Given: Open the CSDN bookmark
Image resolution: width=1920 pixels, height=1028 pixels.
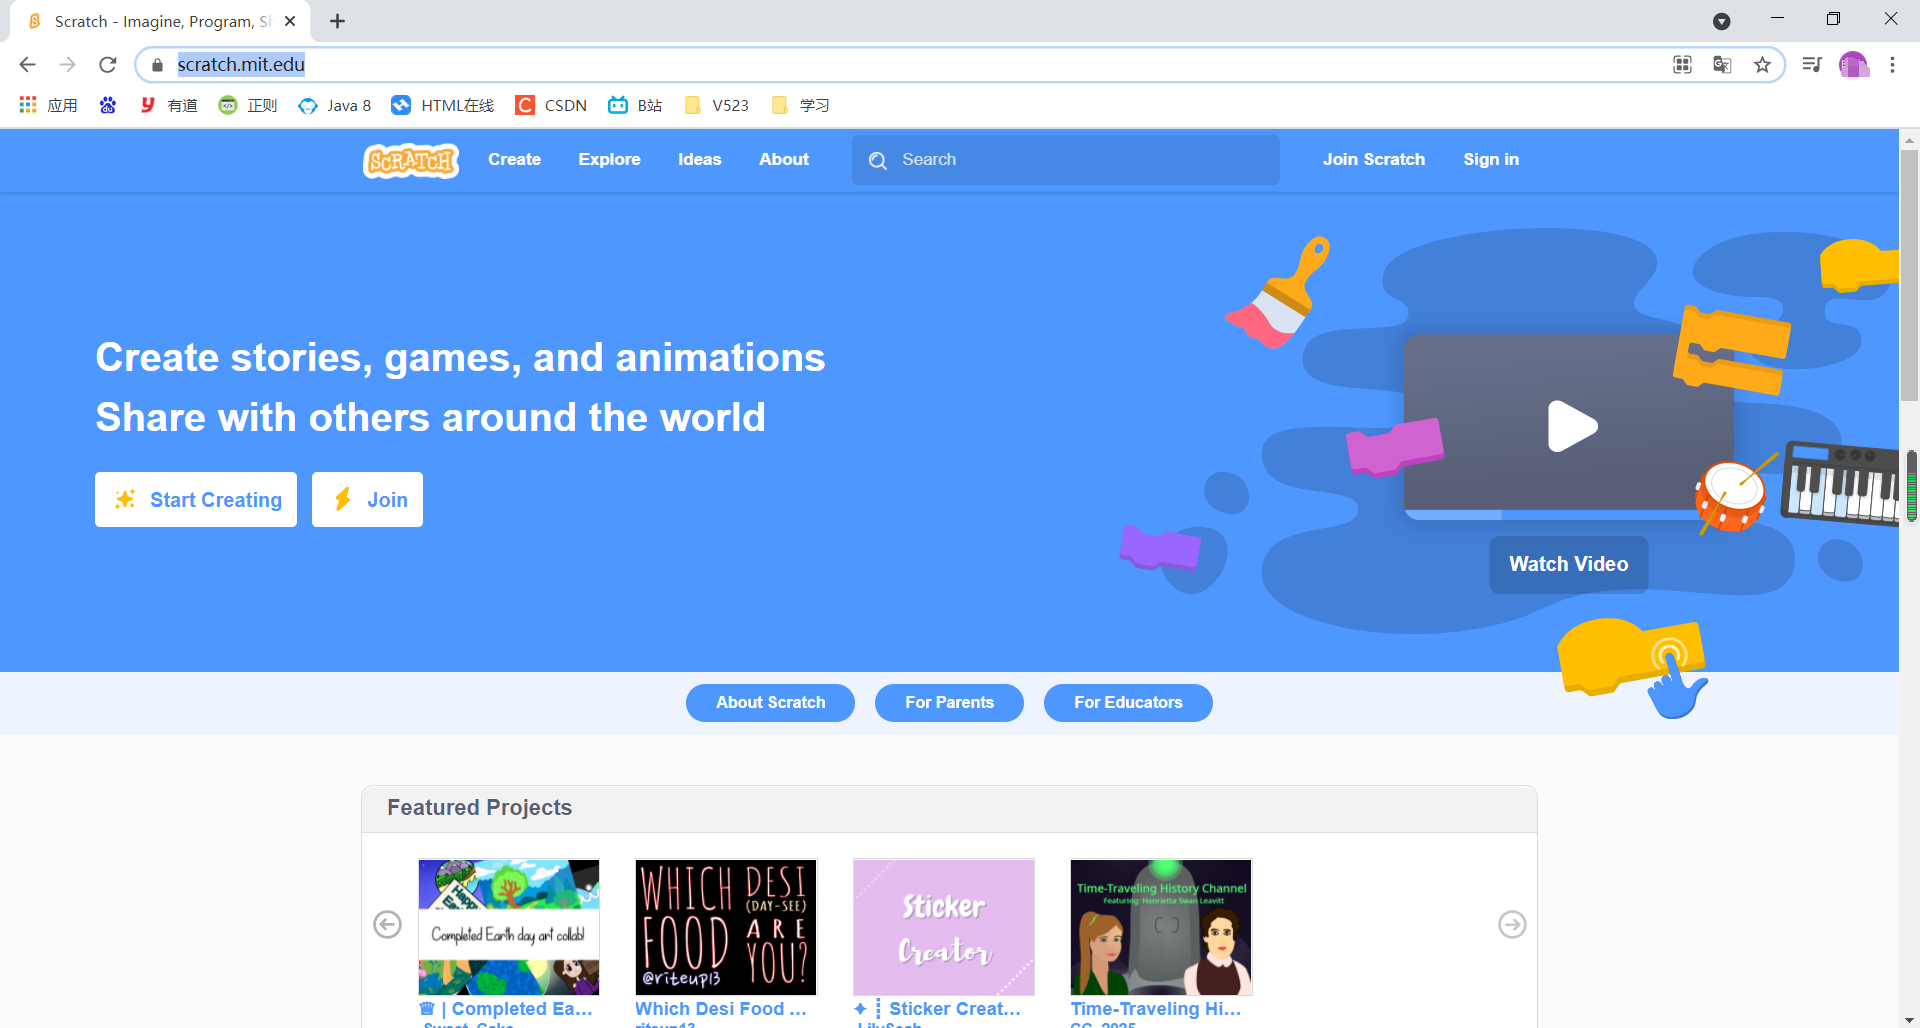Looking at the screenshot, I should click(551, 105).
